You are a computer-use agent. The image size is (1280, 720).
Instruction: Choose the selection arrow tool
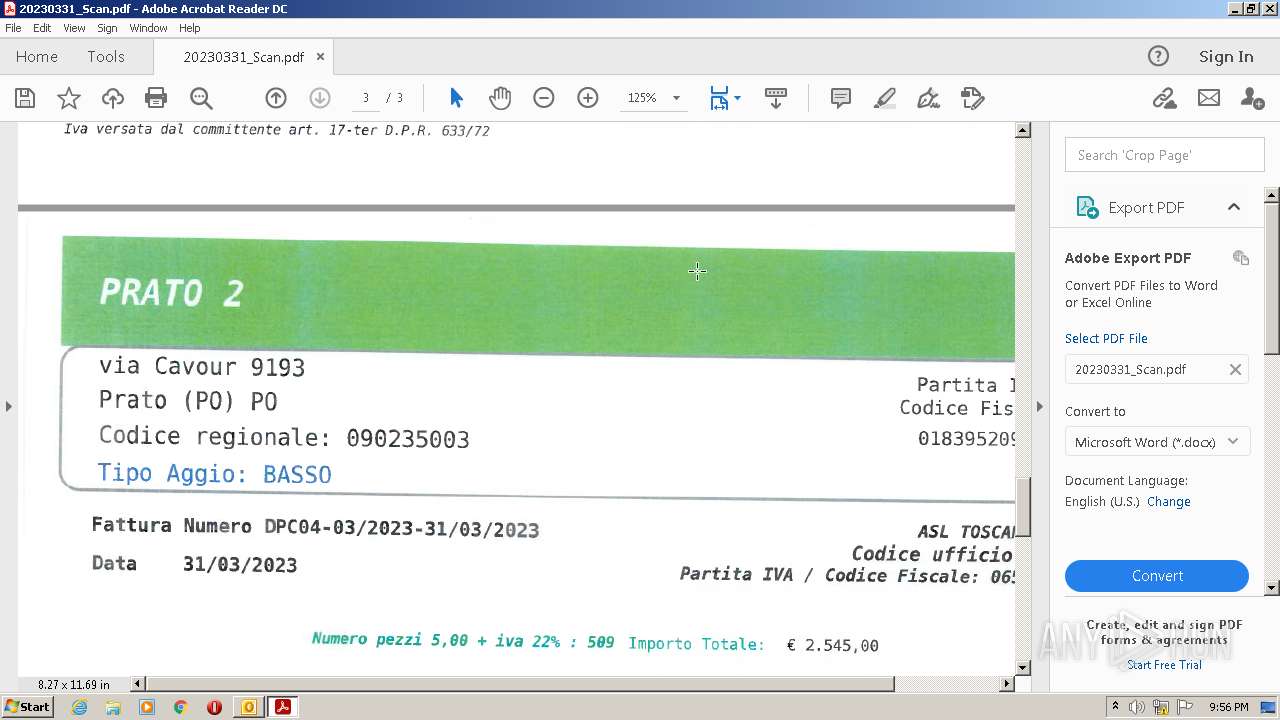pyautogui.click(x=456, y=98)
